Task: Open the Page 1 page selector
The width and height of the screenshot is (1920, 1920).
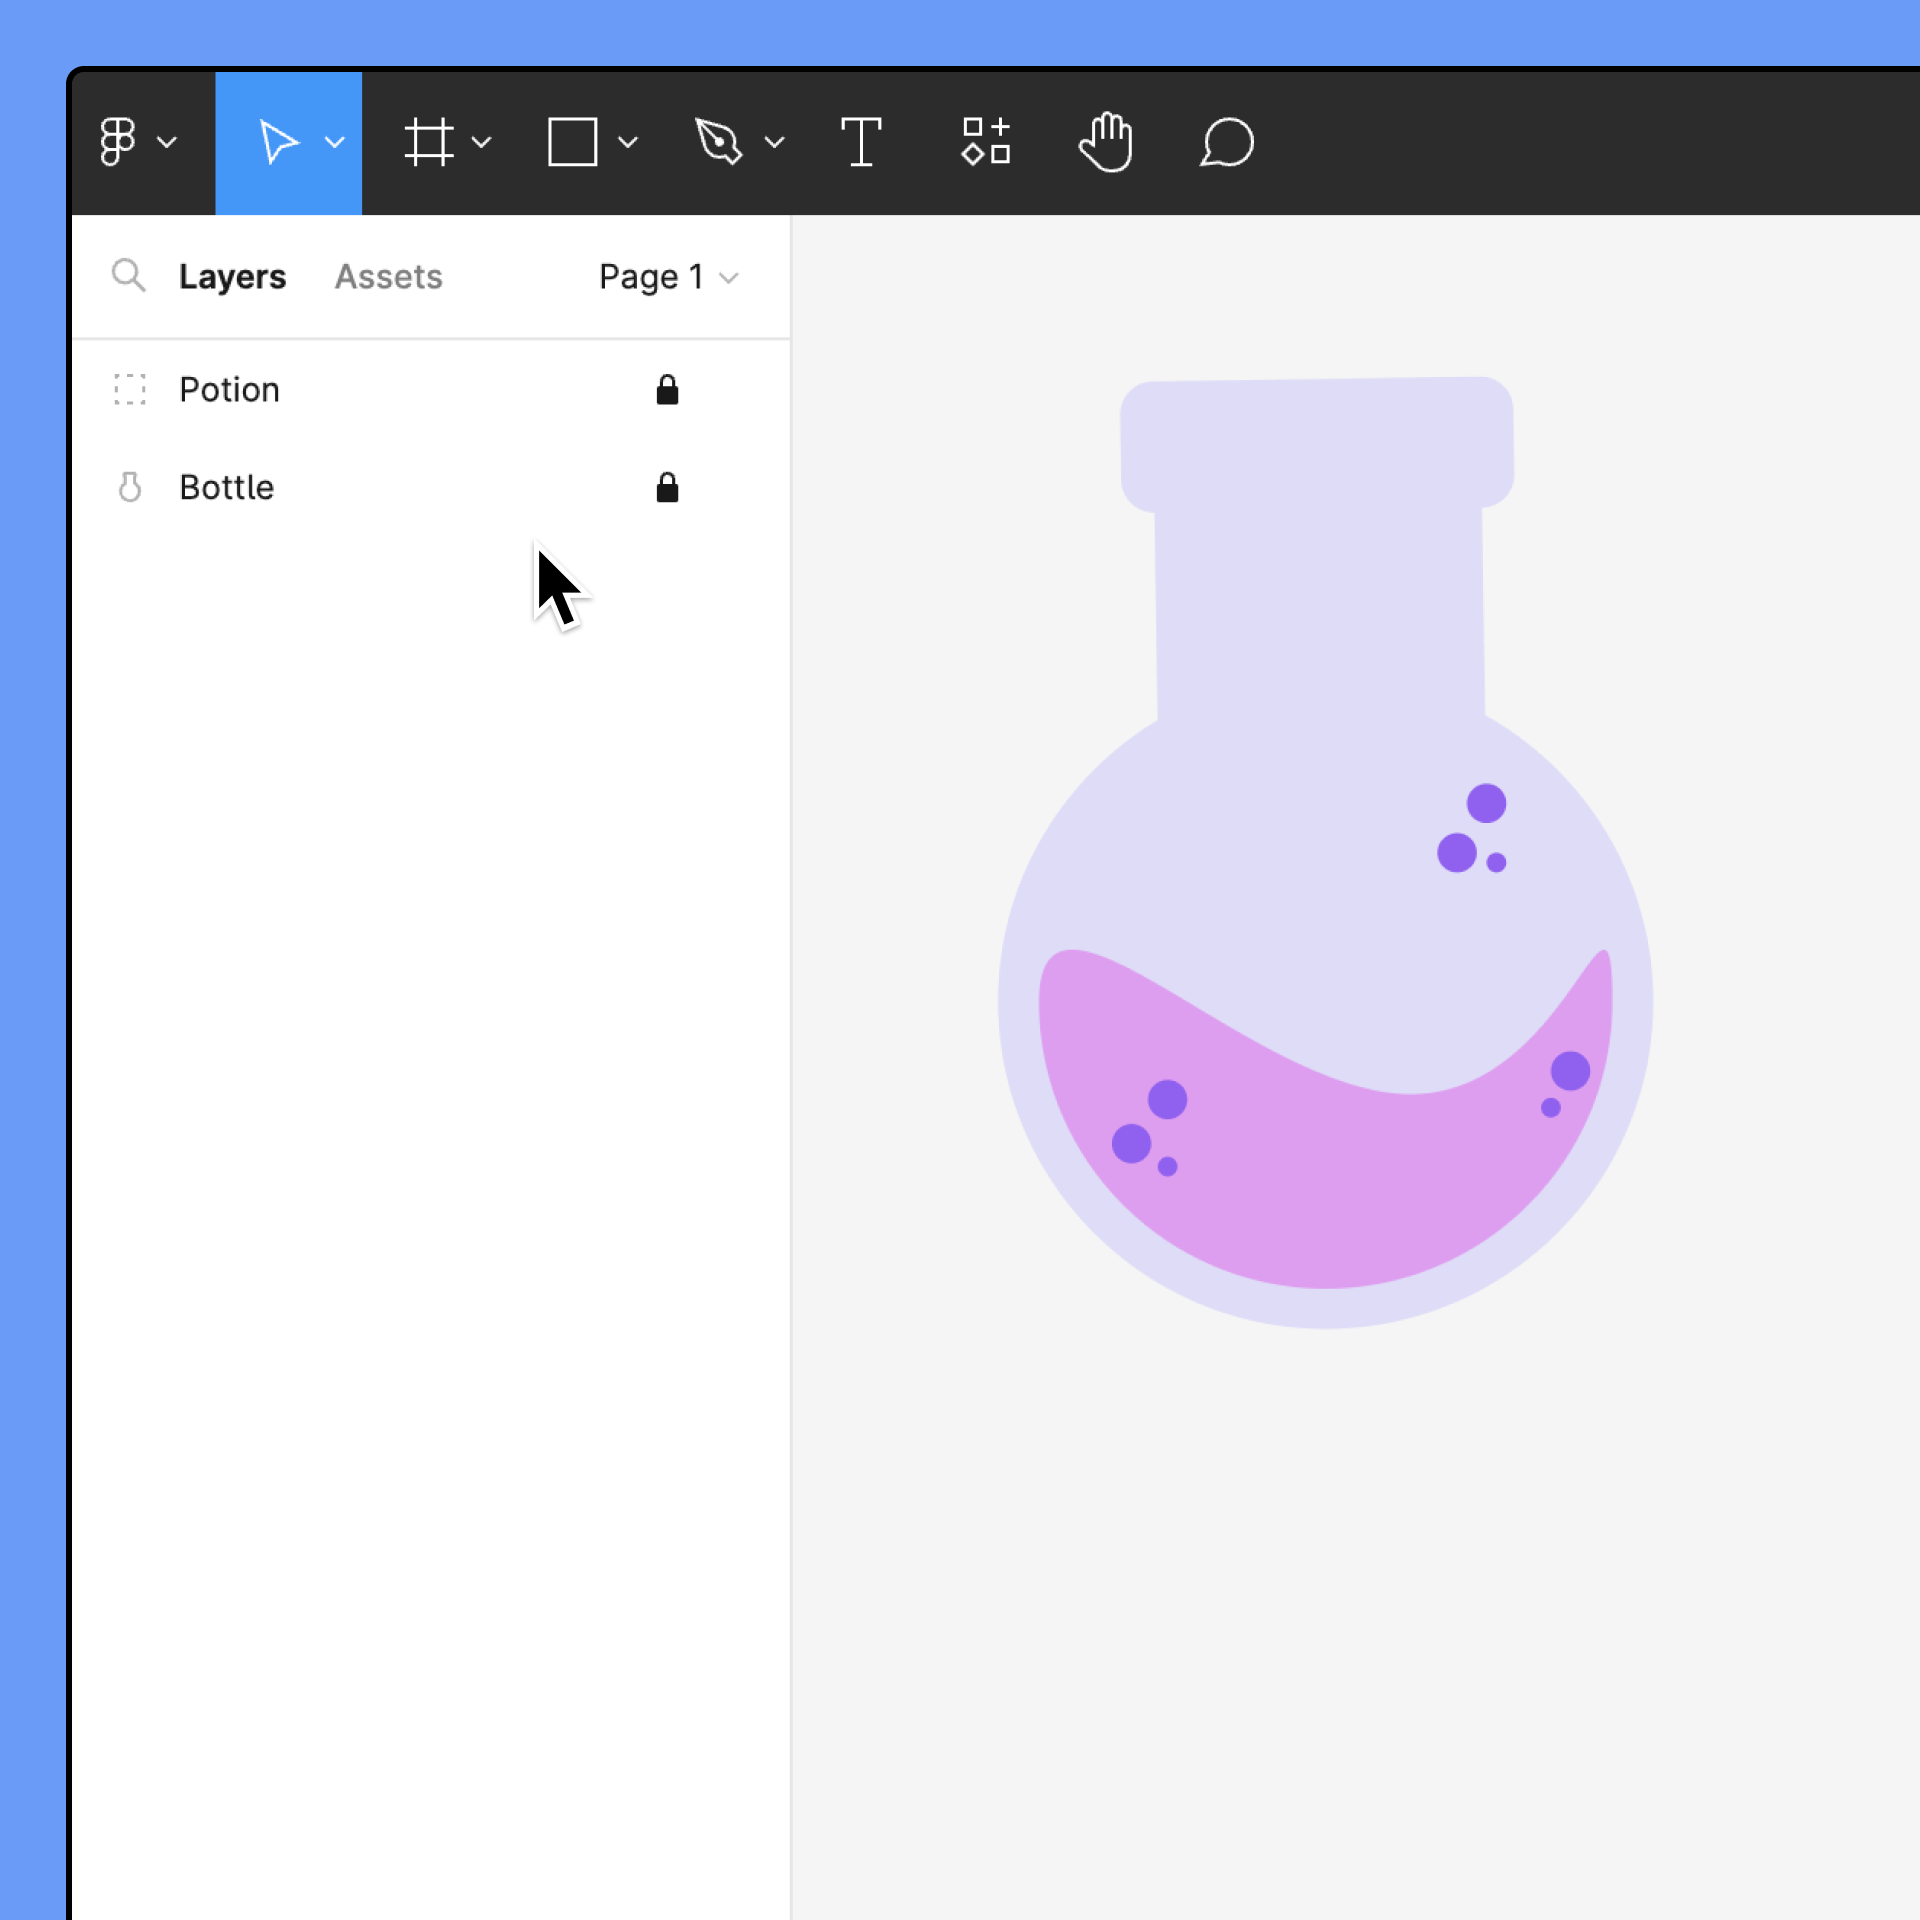Action: (667, 277)
